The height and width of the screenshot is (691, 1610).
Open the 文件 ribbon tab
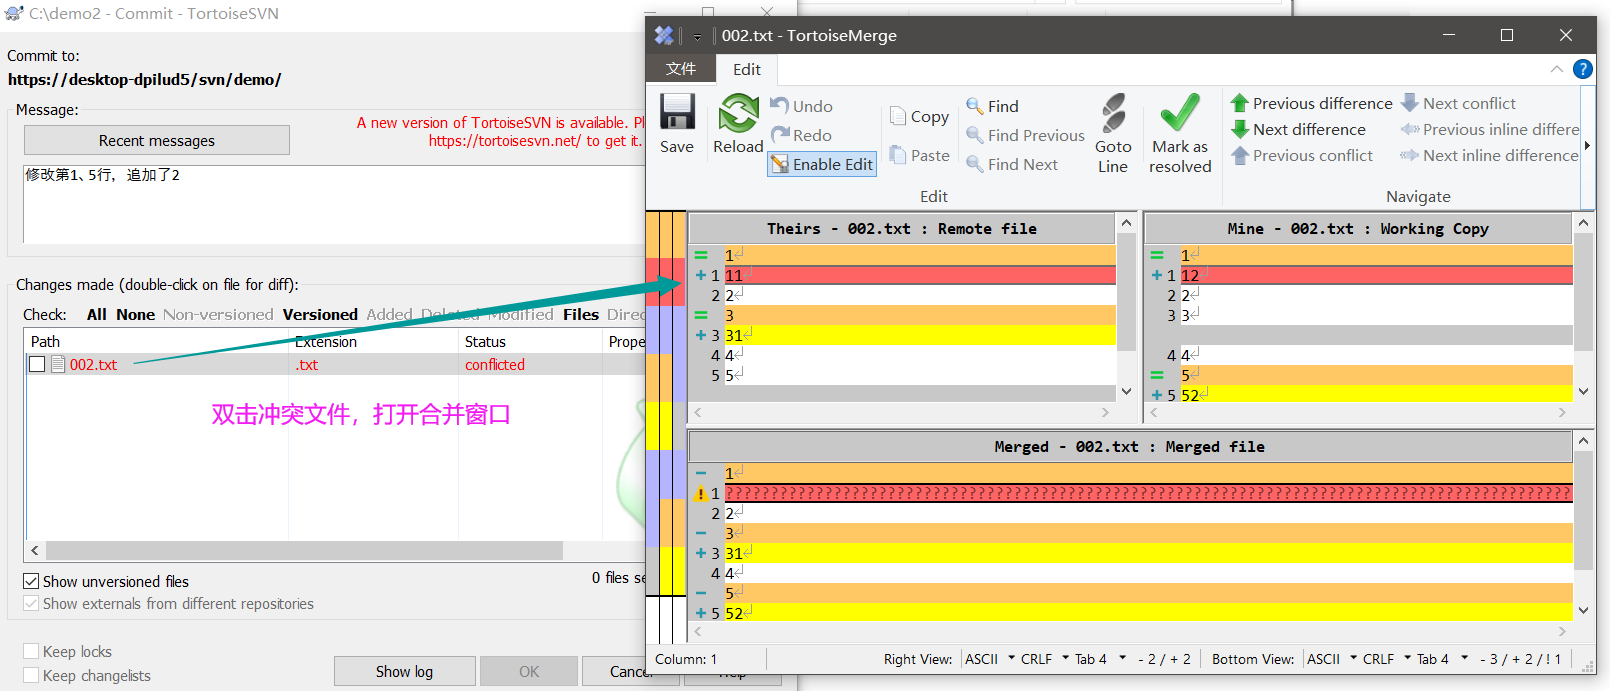681,69
